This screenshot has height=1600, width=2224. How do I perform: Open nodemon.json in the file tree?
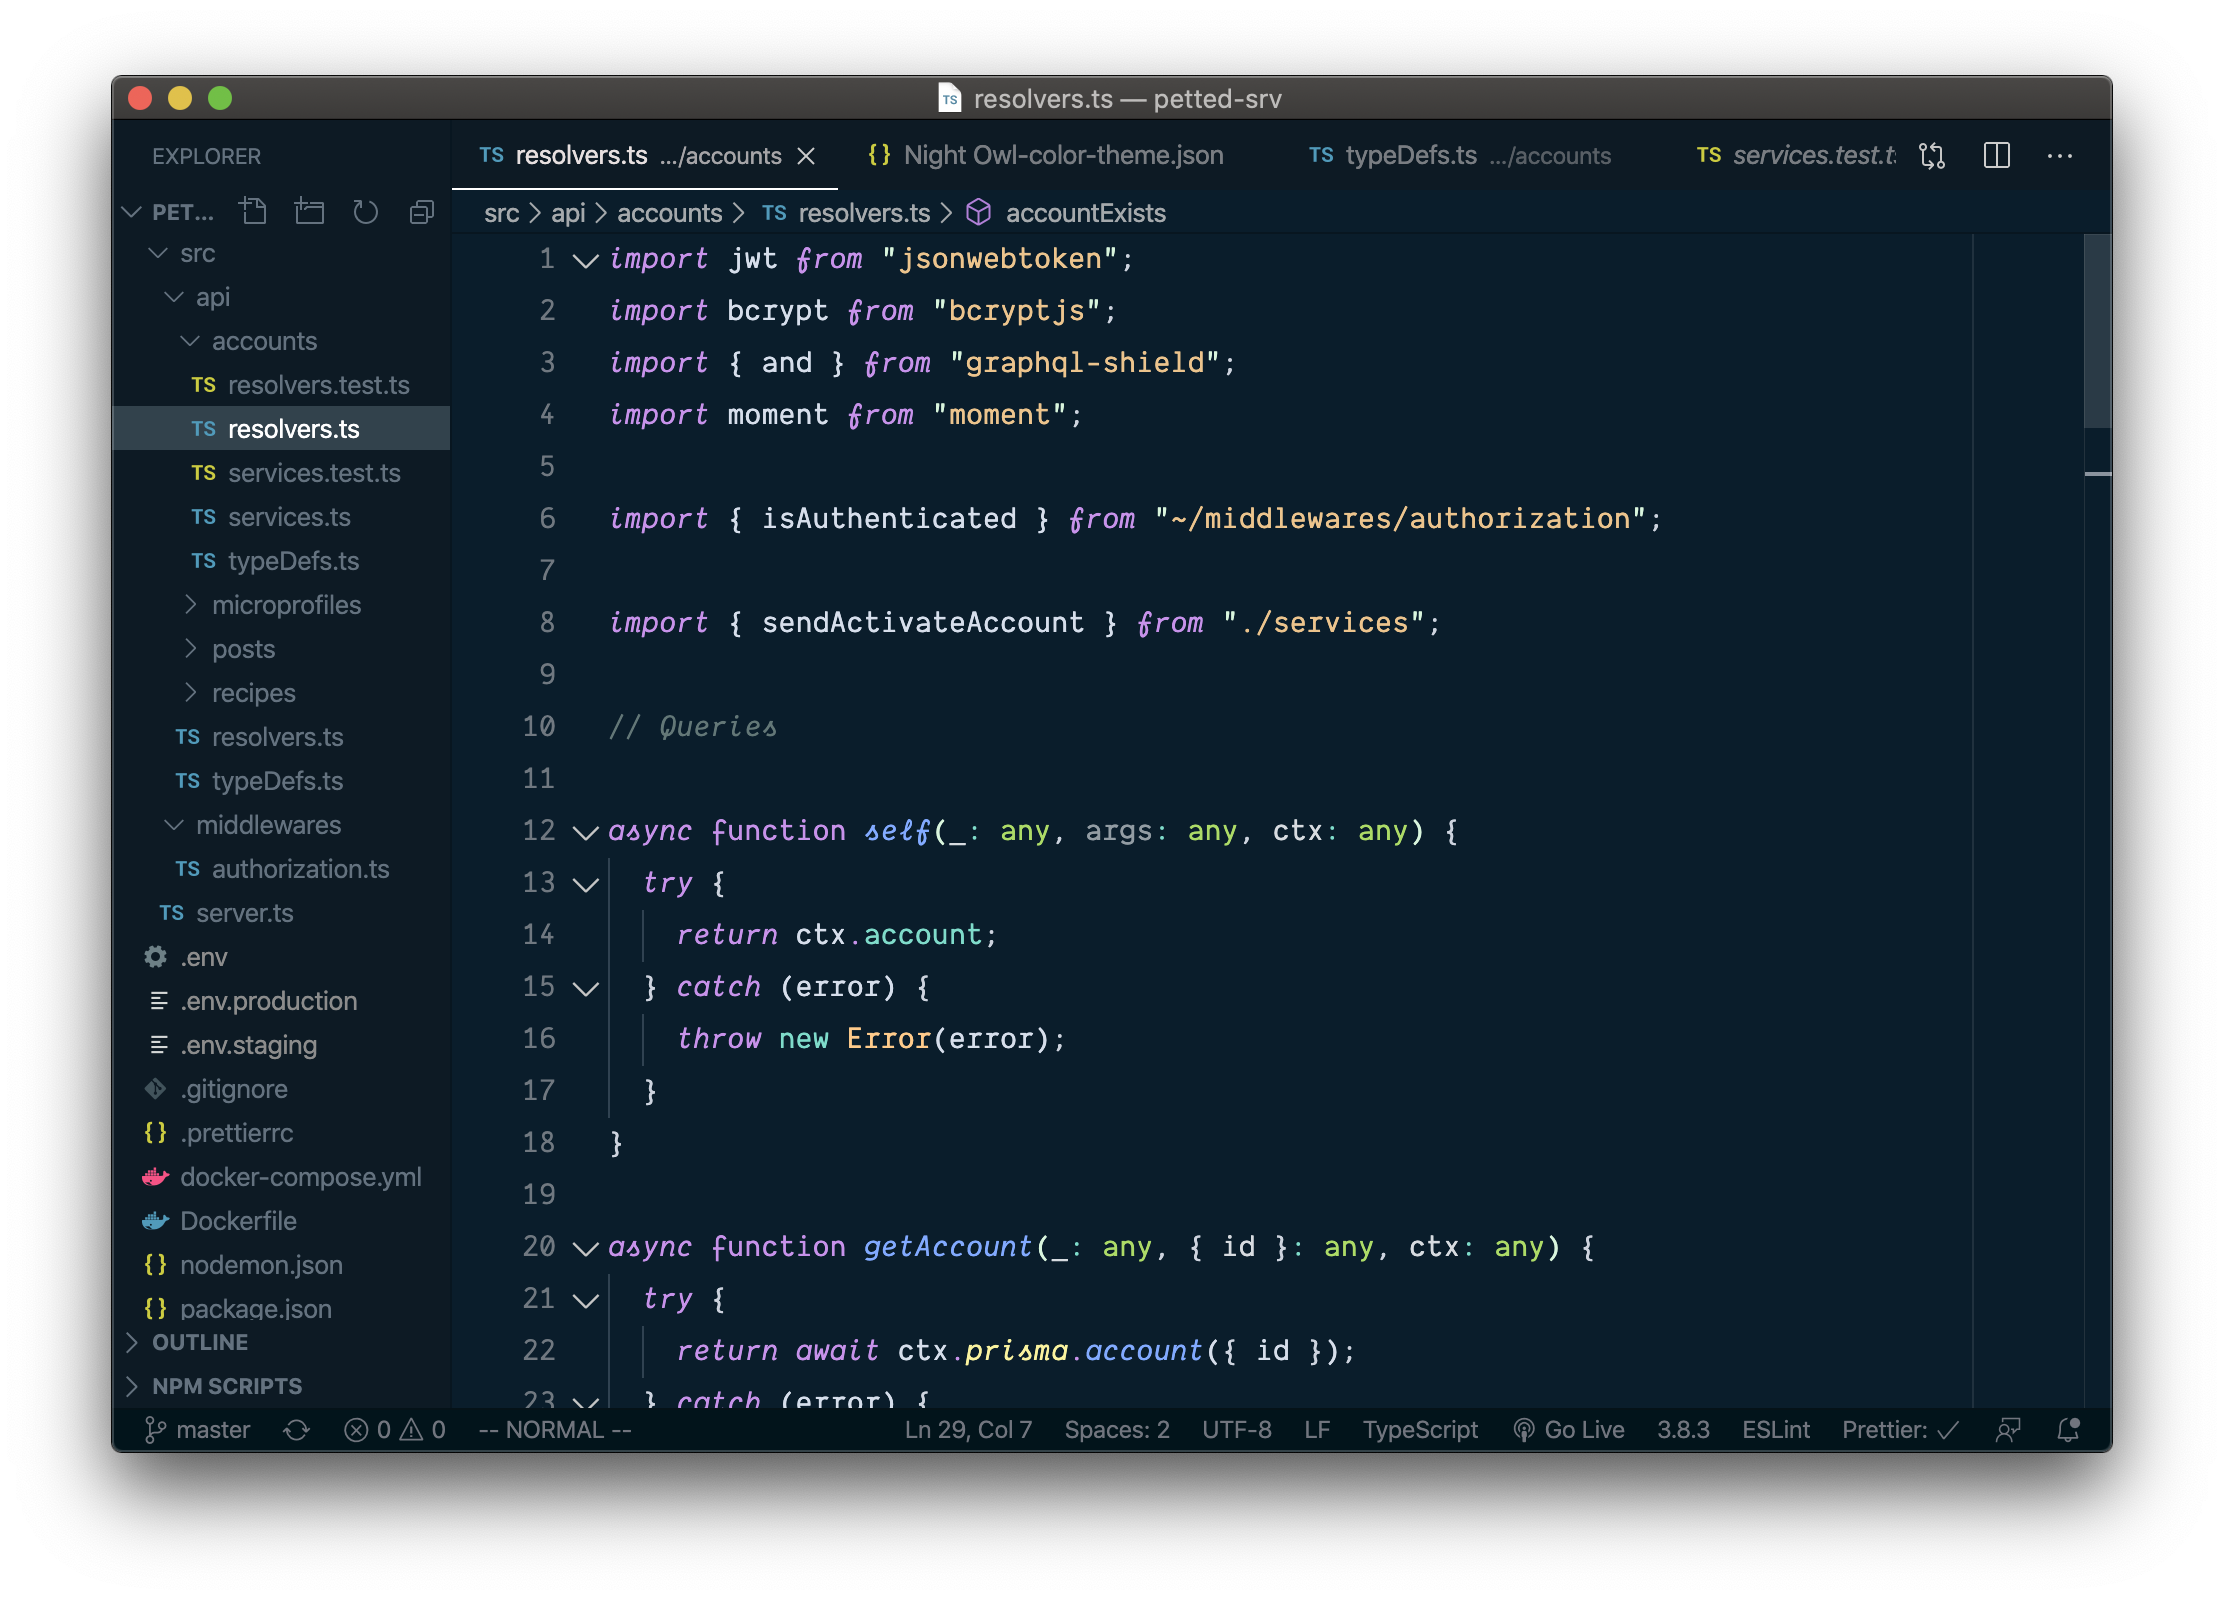click(x=282, y=1265)
